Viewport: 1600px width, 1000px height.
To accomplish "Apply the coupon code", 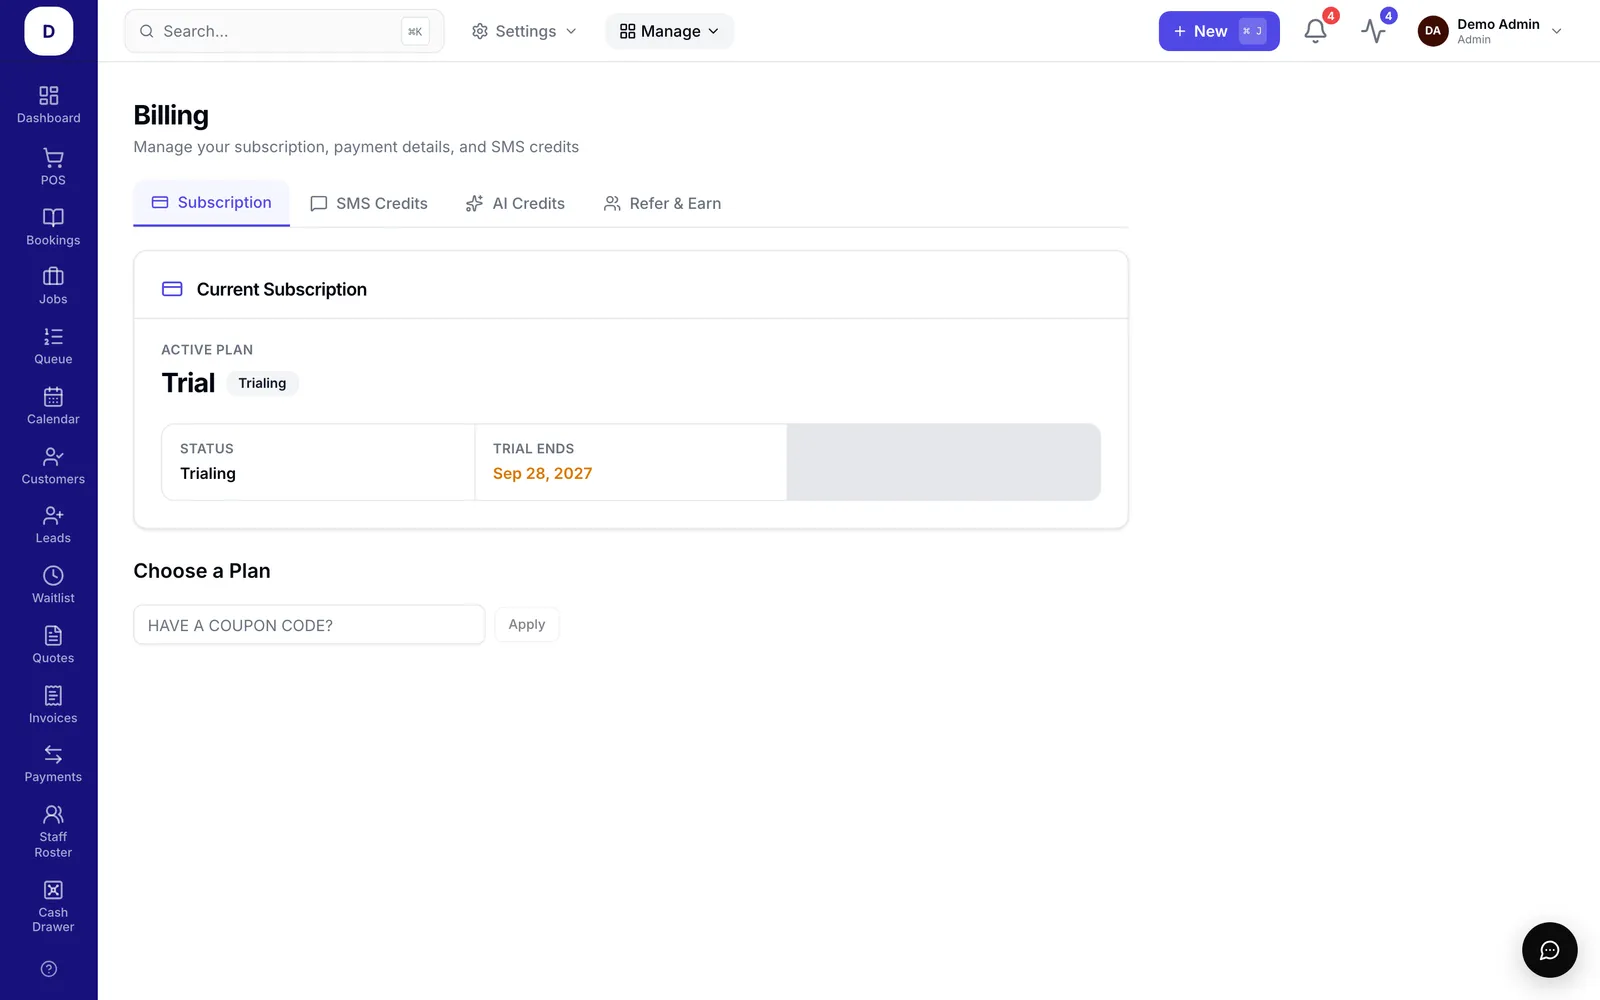I will tap(527, 625).
